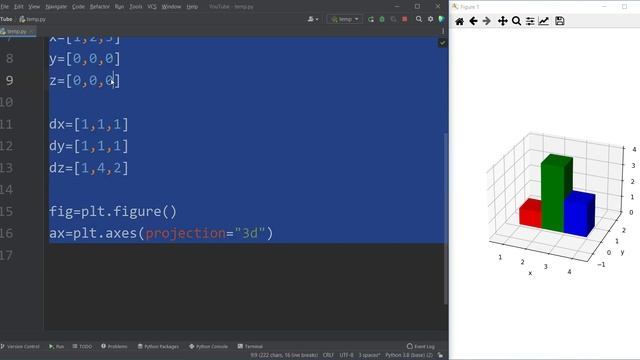Open the Window menu
The image size is (640, 360).
pyautogui.click(x=171, y=7)
